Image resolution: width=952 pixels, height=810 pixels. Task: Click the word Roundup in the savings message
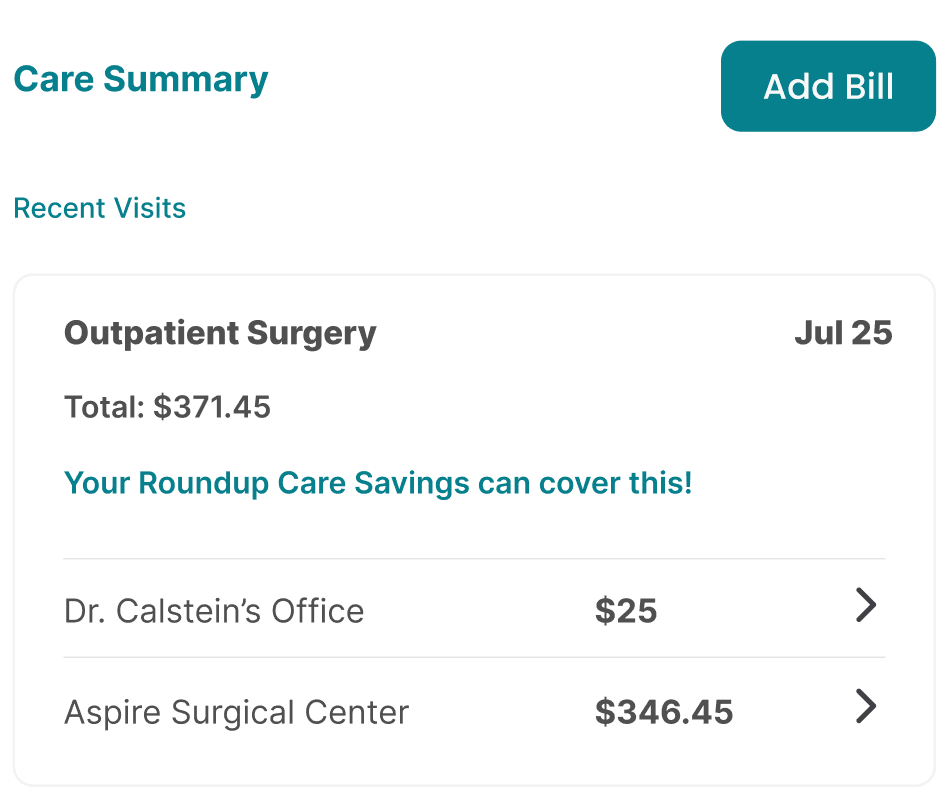coord(204,483)
